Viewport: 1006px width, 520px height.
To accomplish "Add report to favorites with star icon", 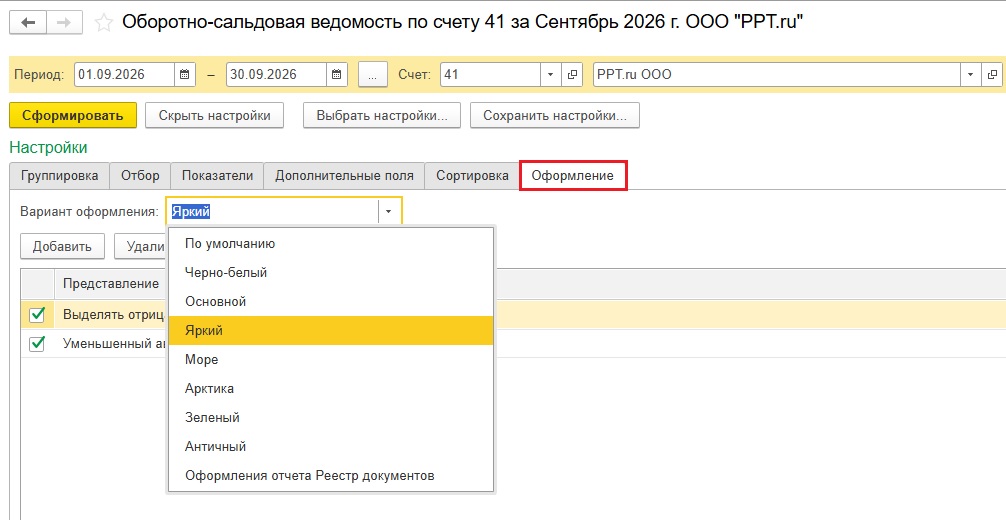I will 103,23.
